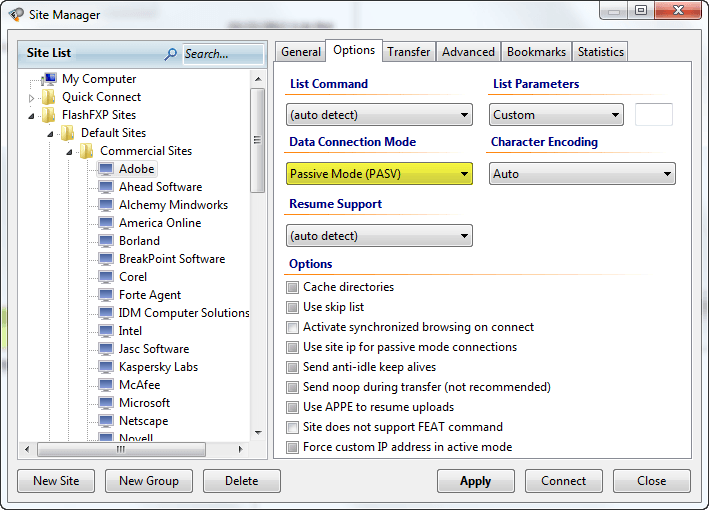Click the America Online site icon
Viewport: 709px width, 510px height.
pyautogui.click(x=106, y=223)
